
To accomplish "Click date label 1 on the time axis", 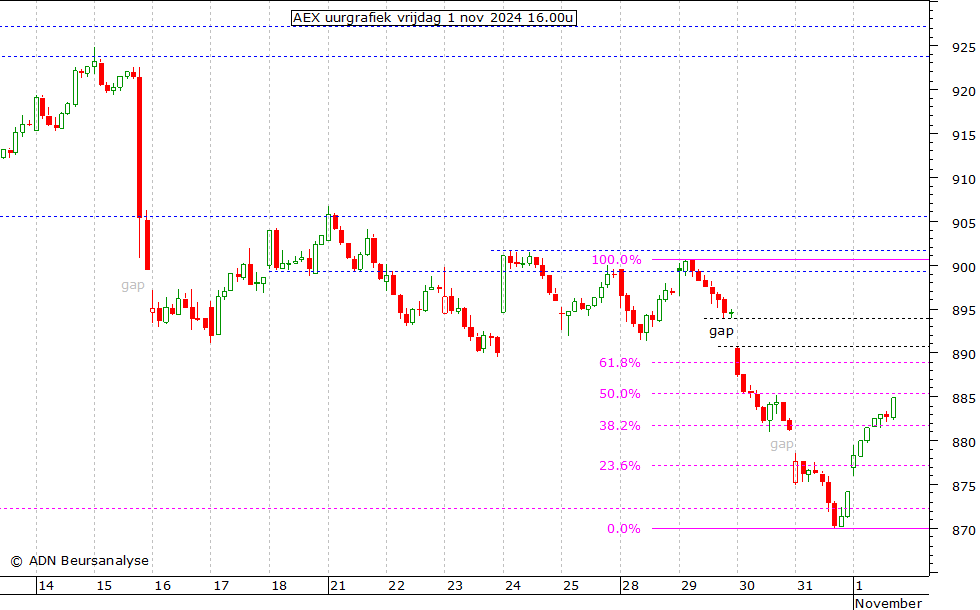I will coord(859,586).
